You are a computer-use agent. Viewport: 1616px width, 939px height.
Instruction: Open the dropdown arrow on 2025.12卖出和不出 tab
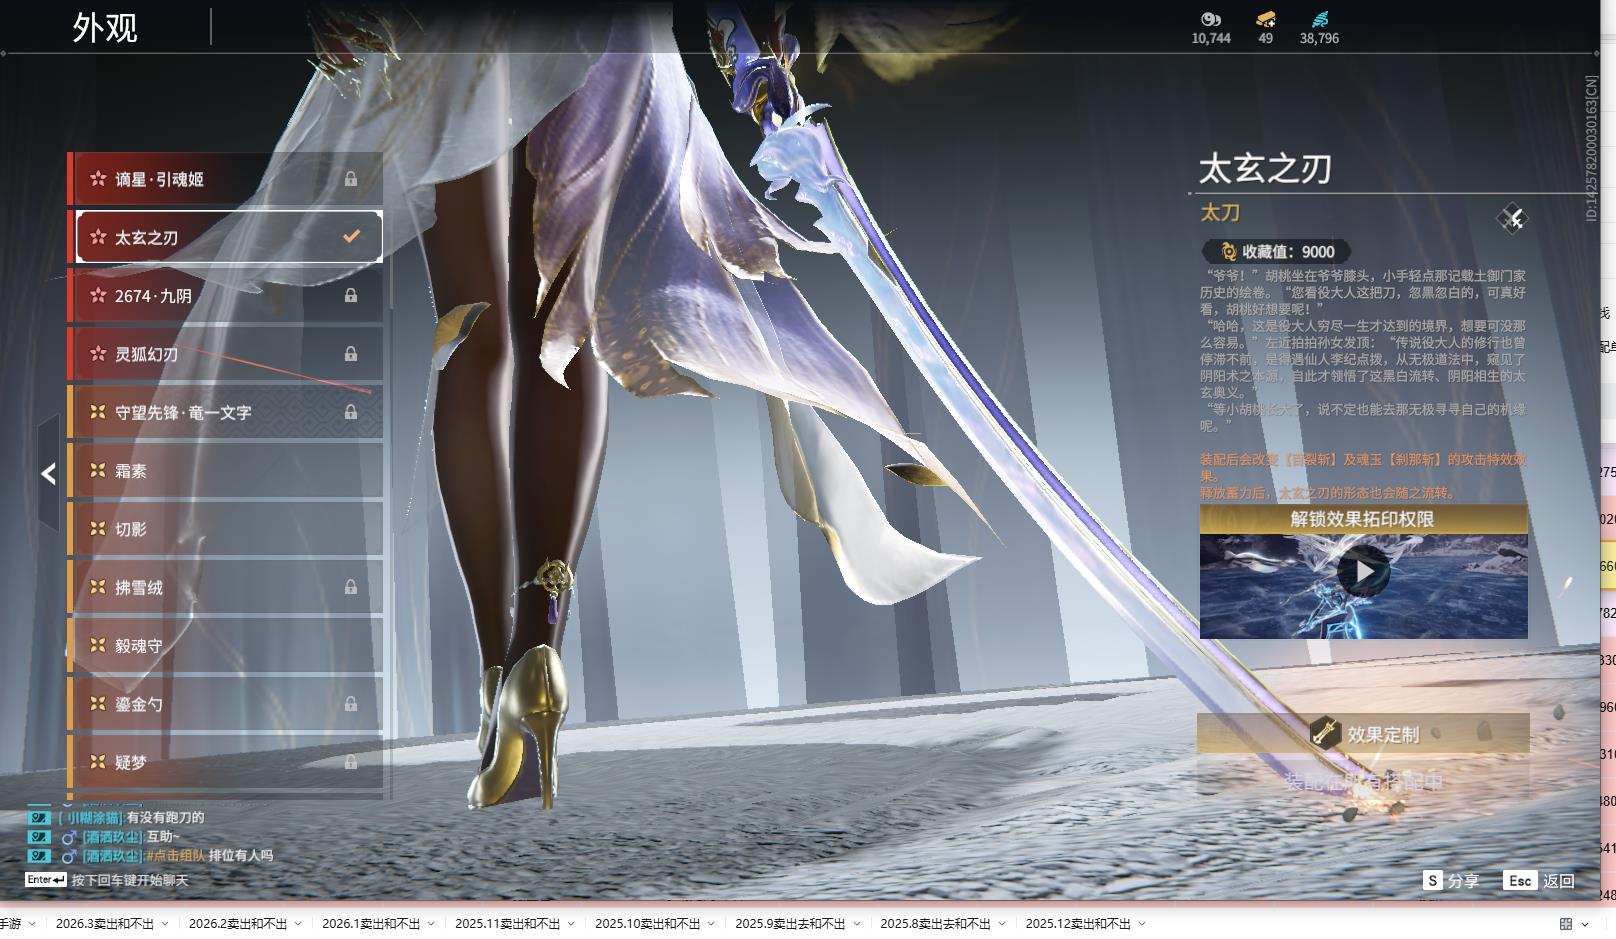[1141, 924]
